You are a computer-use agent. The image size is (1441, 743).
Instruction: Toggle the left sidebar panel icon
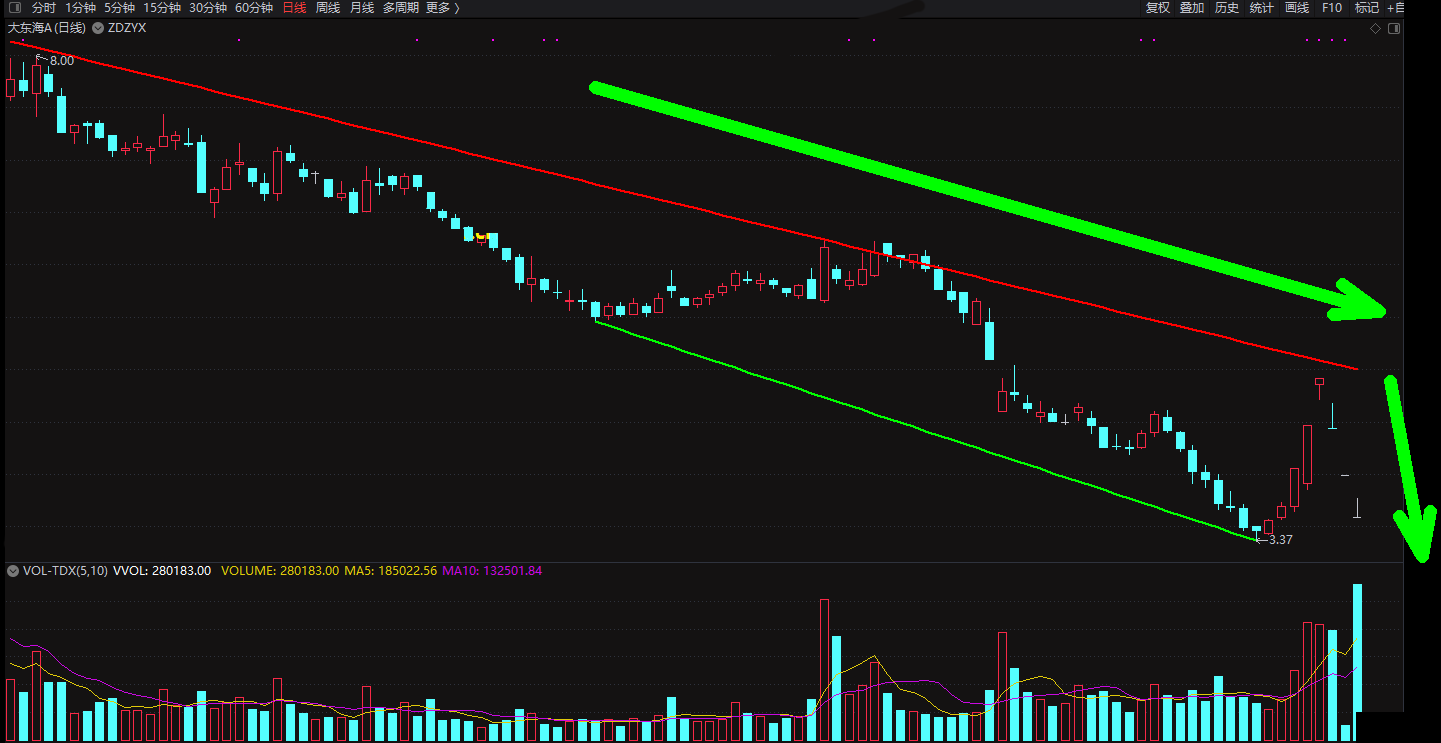click(x=14, y=8)
